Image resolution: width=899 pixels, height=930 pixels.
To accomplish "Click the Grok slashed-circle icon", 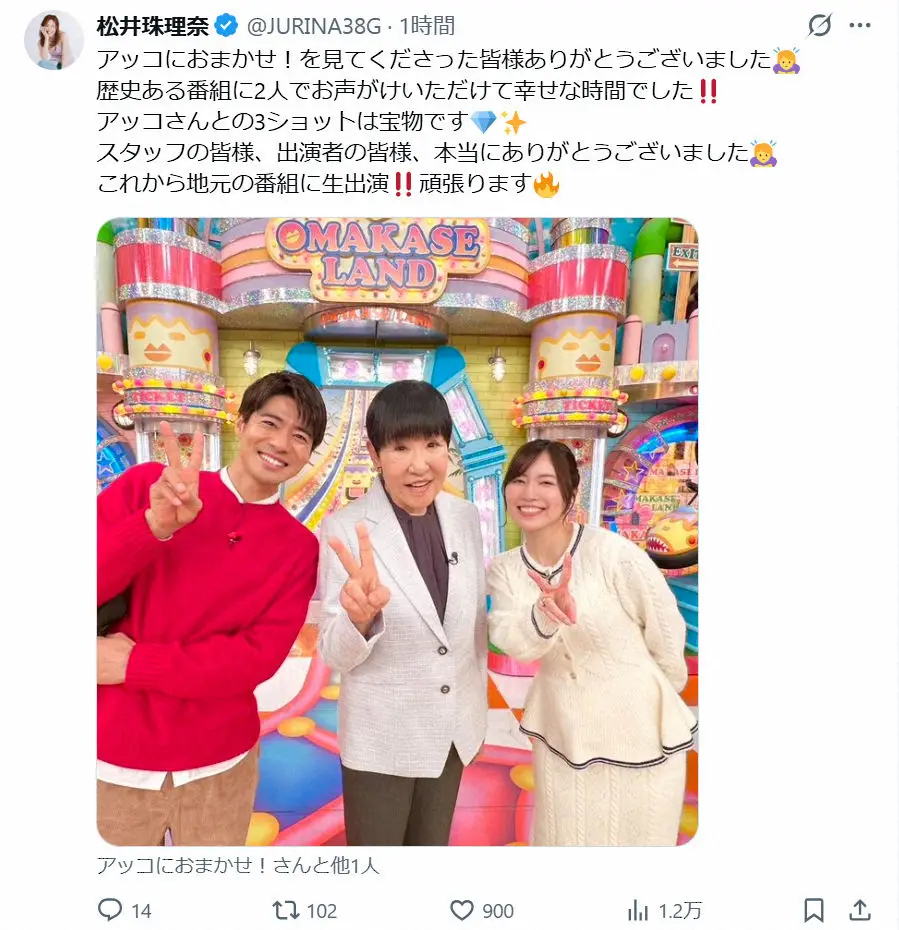I will point(820,26).
